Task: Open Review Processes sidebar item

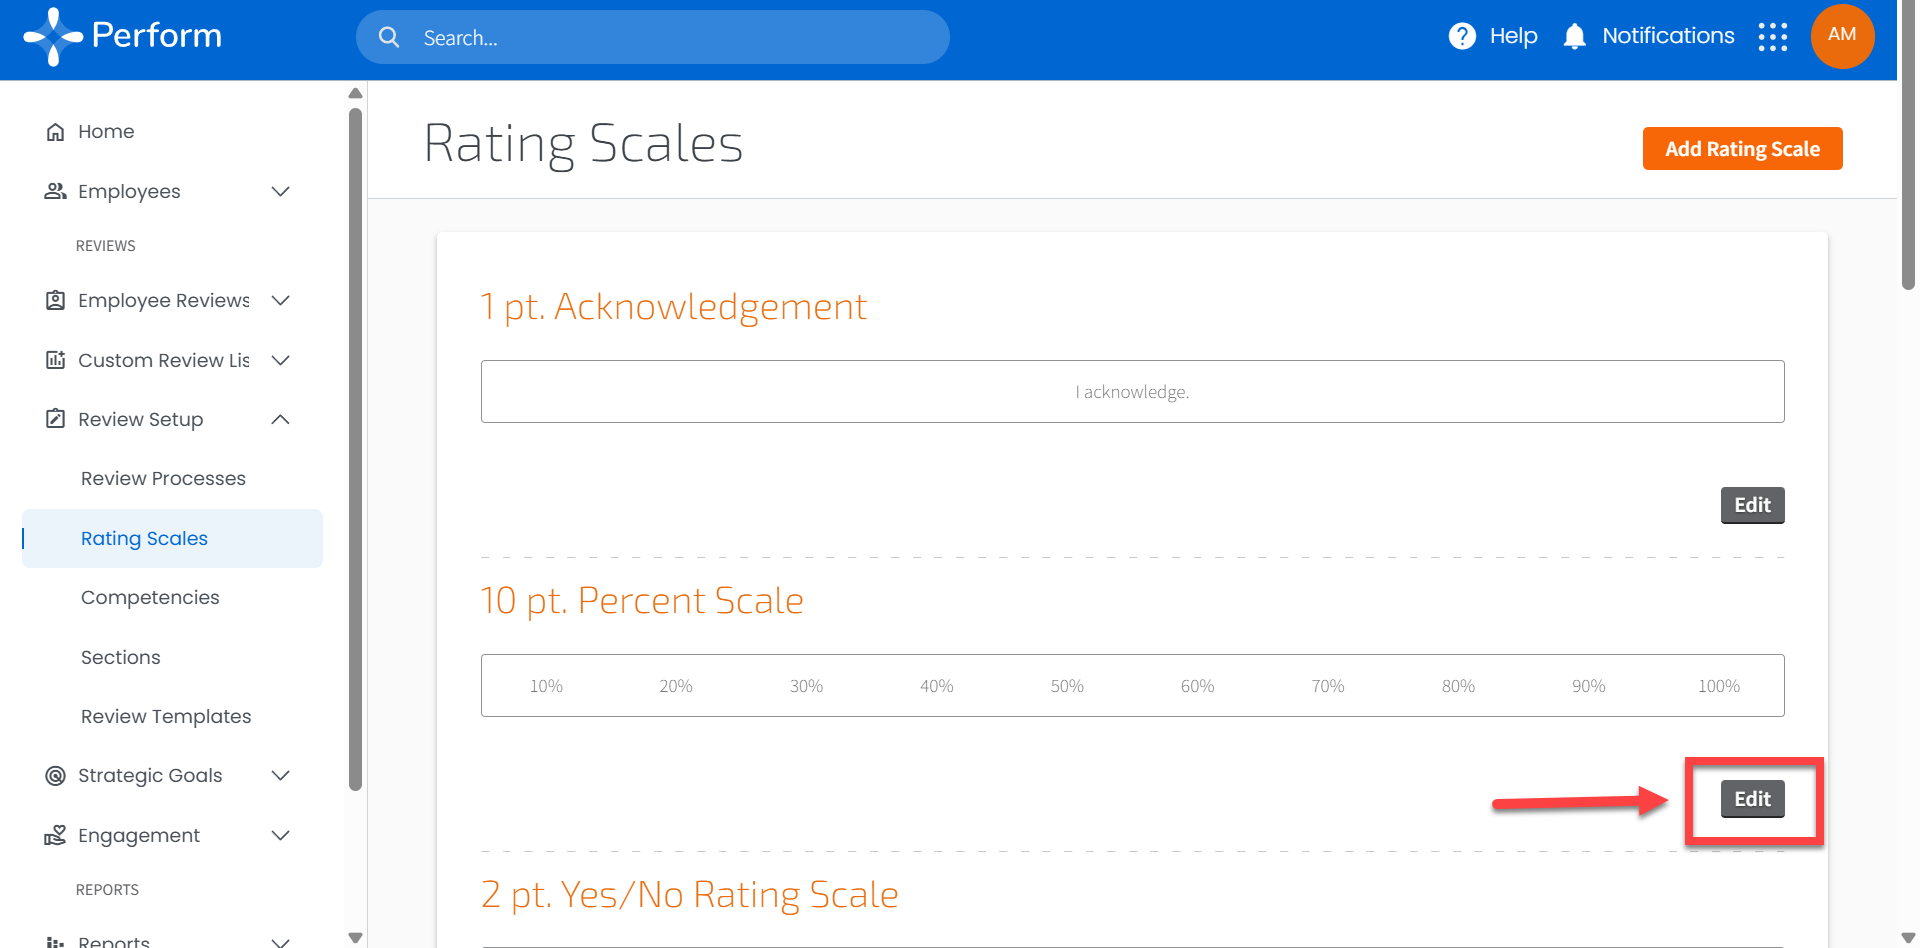Action: (163, 478)
